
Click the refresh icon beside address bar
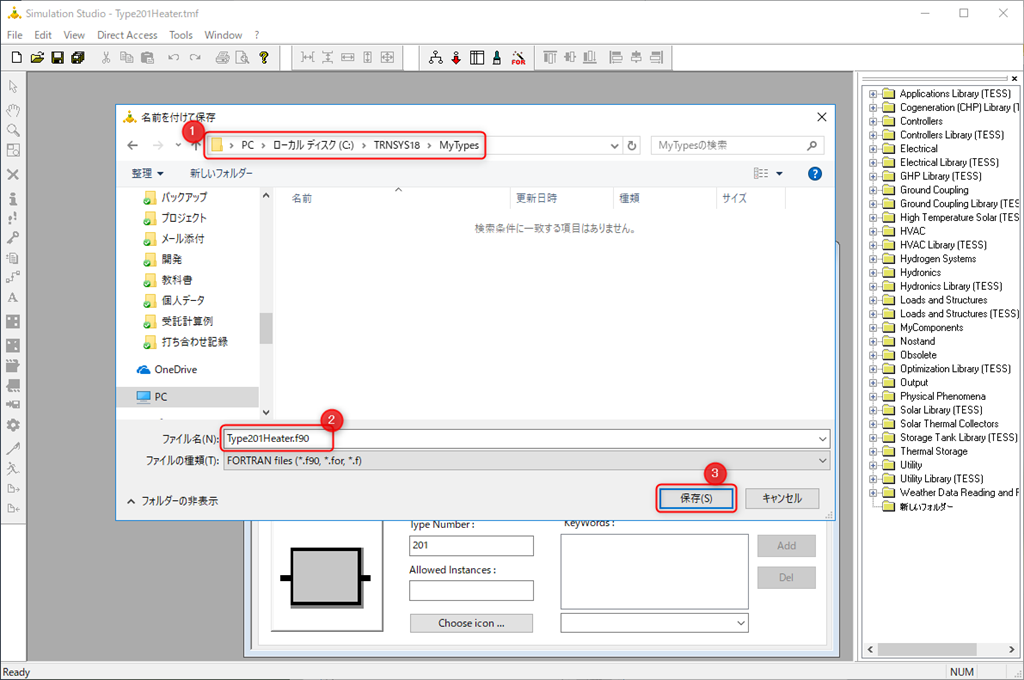pyautogui.click(x=632, y=146)
